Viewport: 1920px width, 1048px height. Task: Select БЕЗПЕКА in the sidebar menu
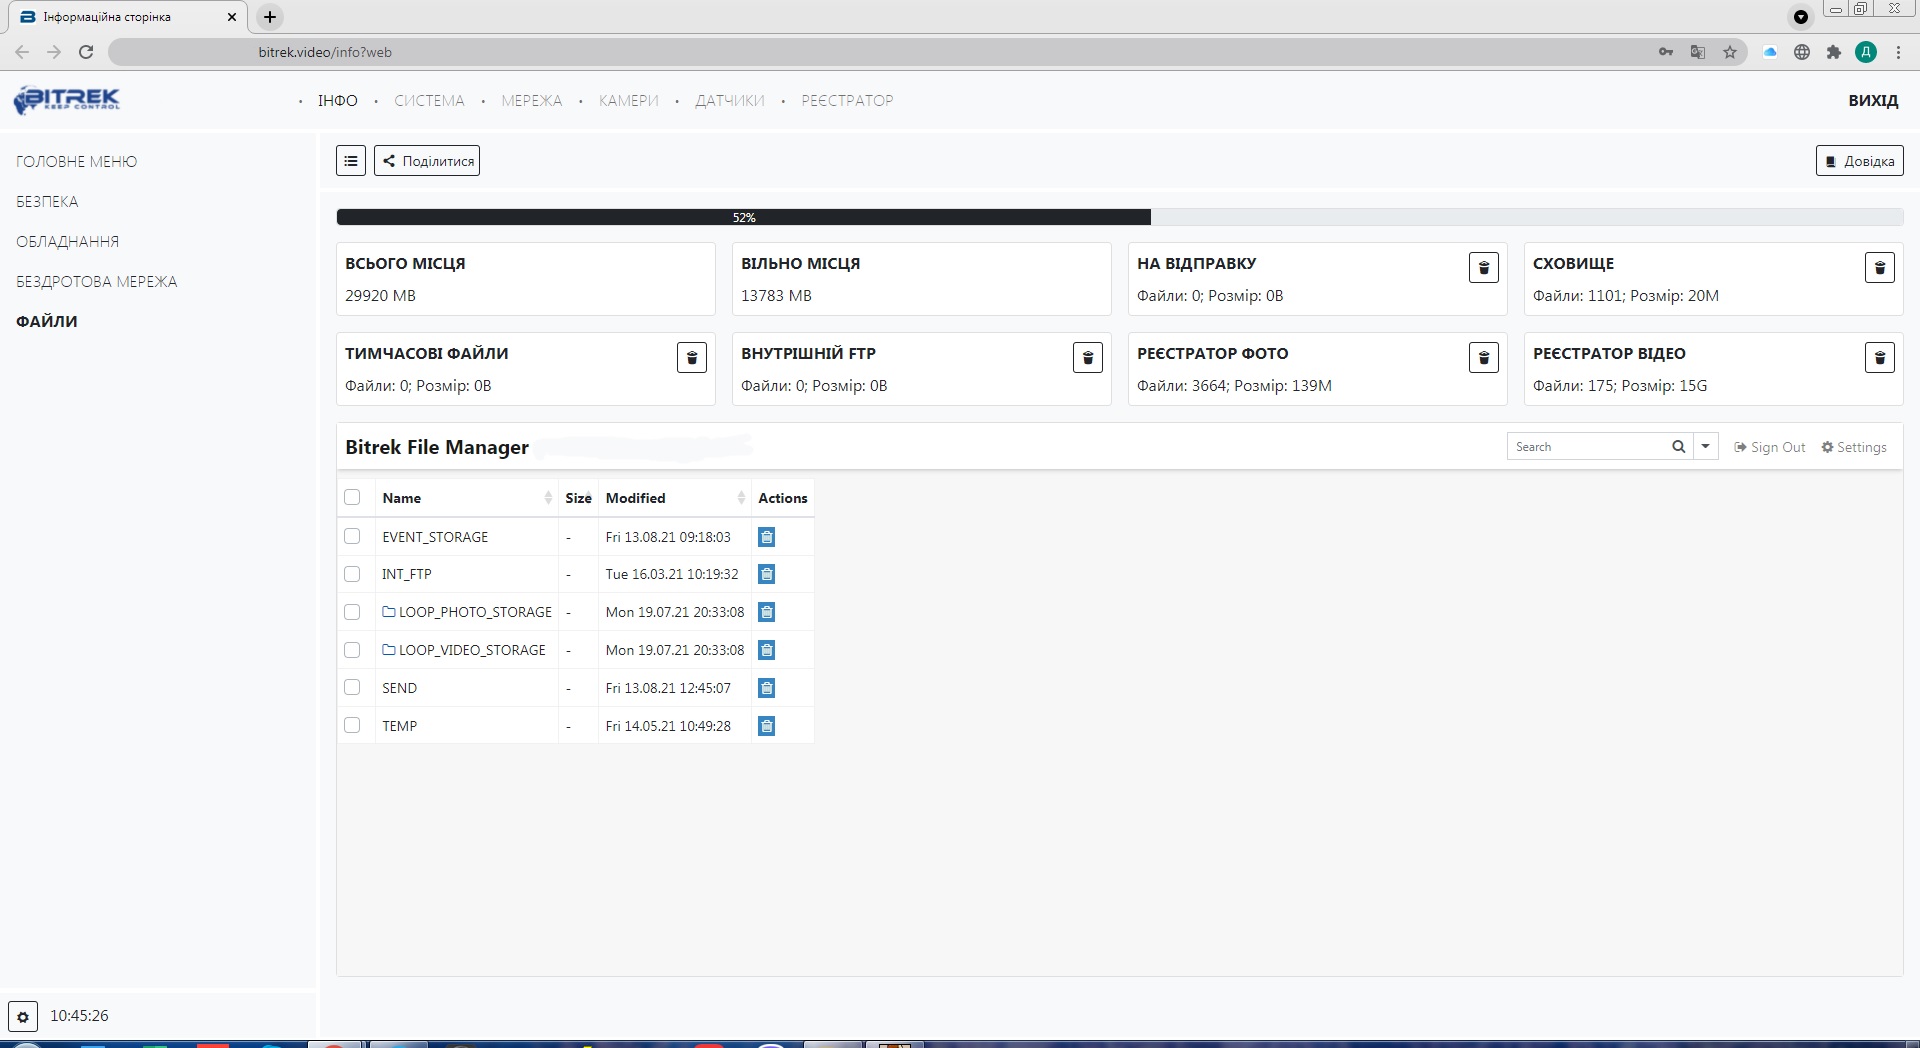pyautogui.click(x=47, y=202)
